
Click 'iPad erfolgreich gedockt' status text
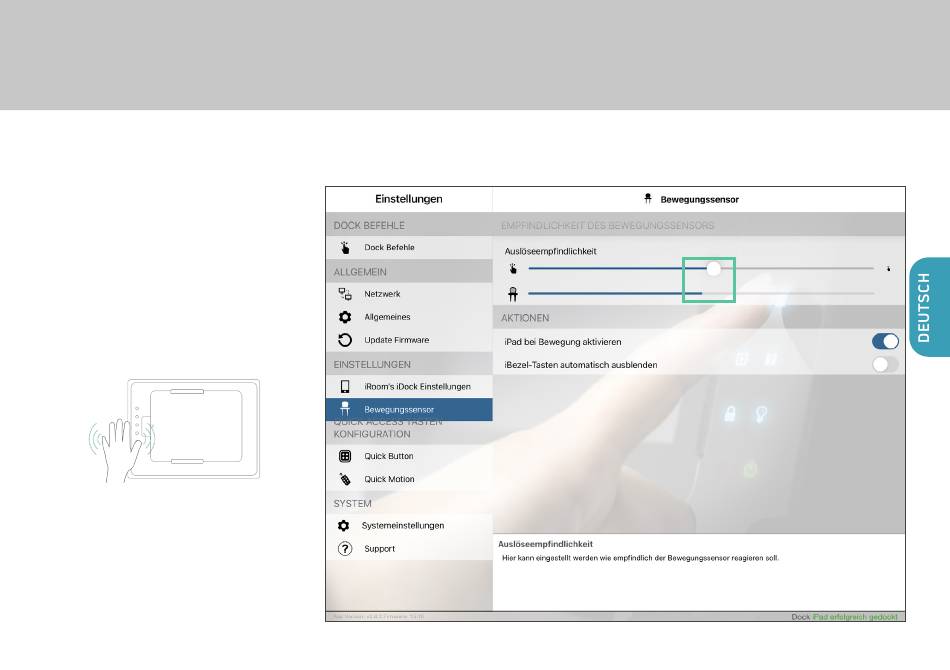click(x=855, y=617)
